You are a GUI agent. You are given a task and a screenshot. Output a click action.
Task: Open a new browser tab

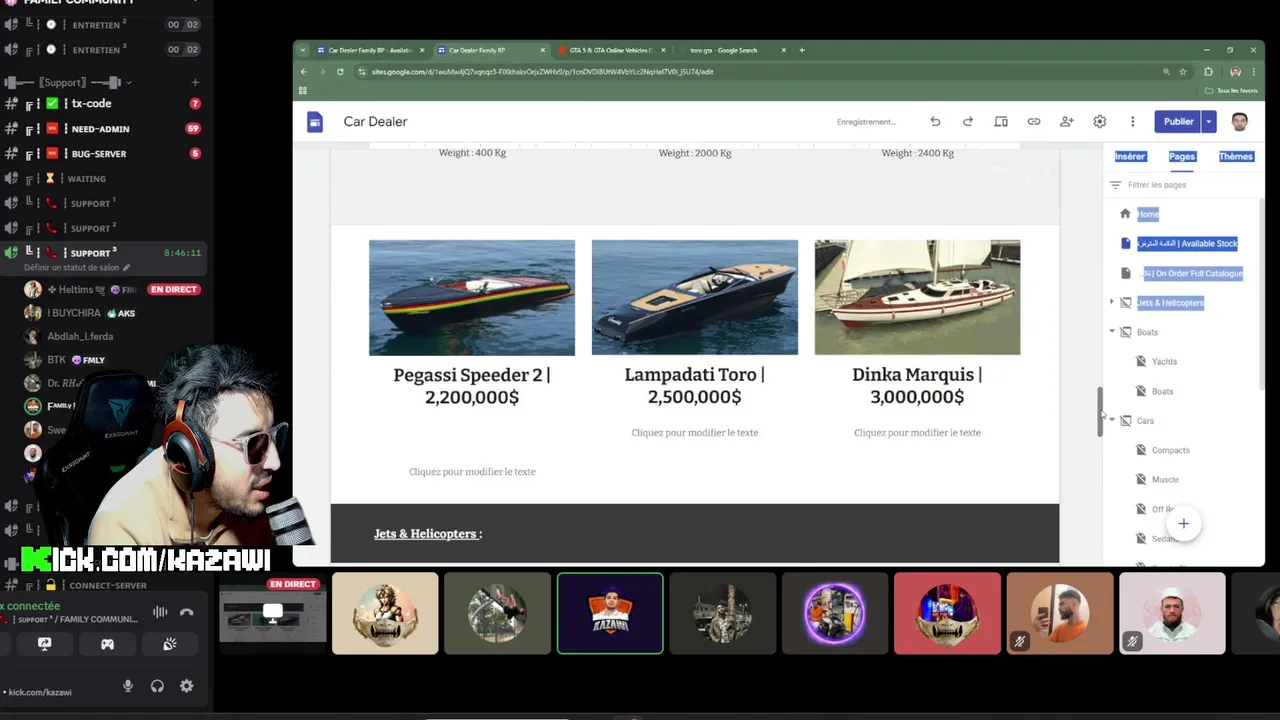click(802, 50)
